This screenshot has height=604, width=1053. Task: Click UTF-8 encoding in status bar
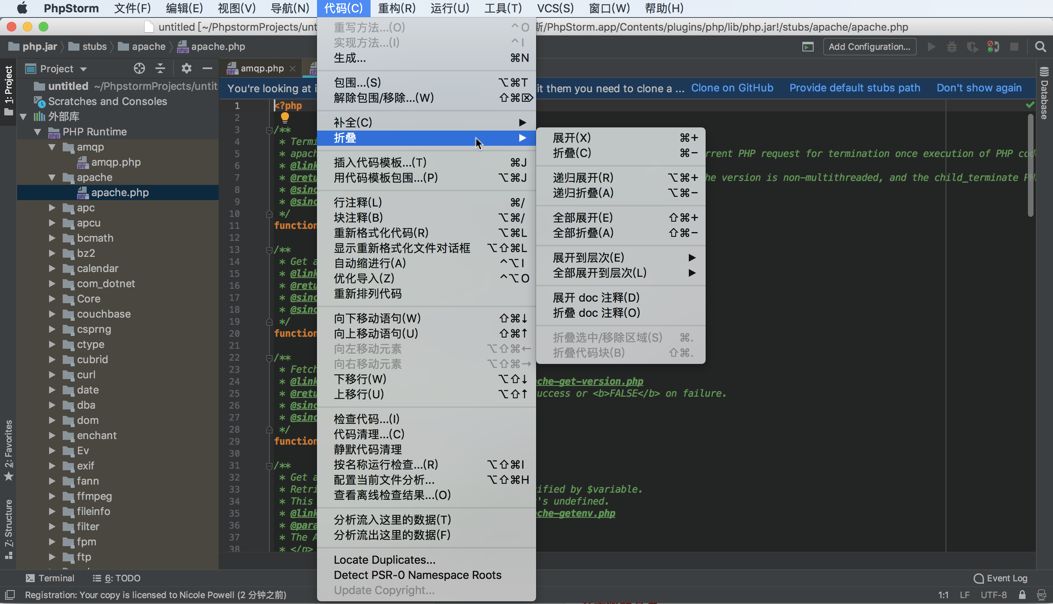(x=993, y=595)
